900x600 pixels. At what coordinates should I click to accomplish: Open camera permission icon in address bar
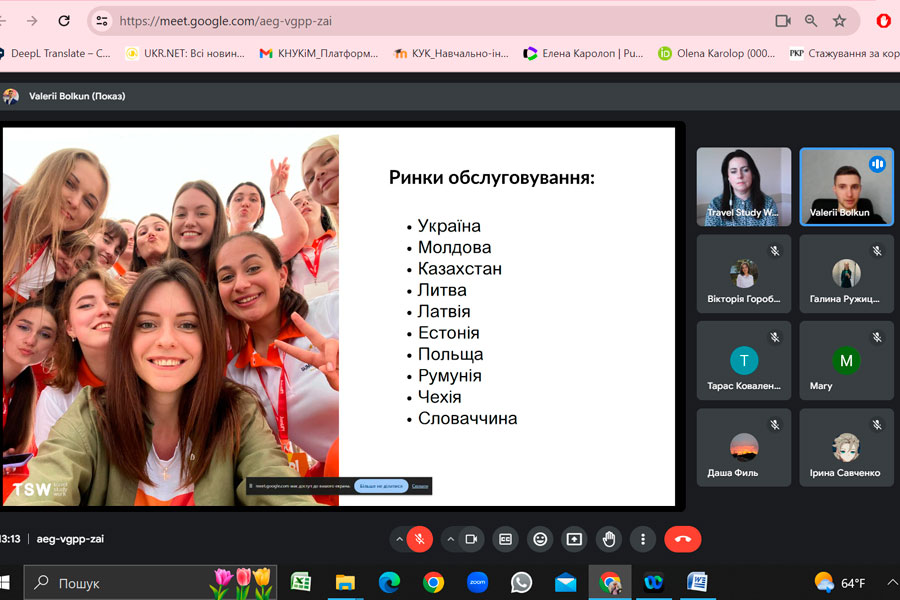782,20
